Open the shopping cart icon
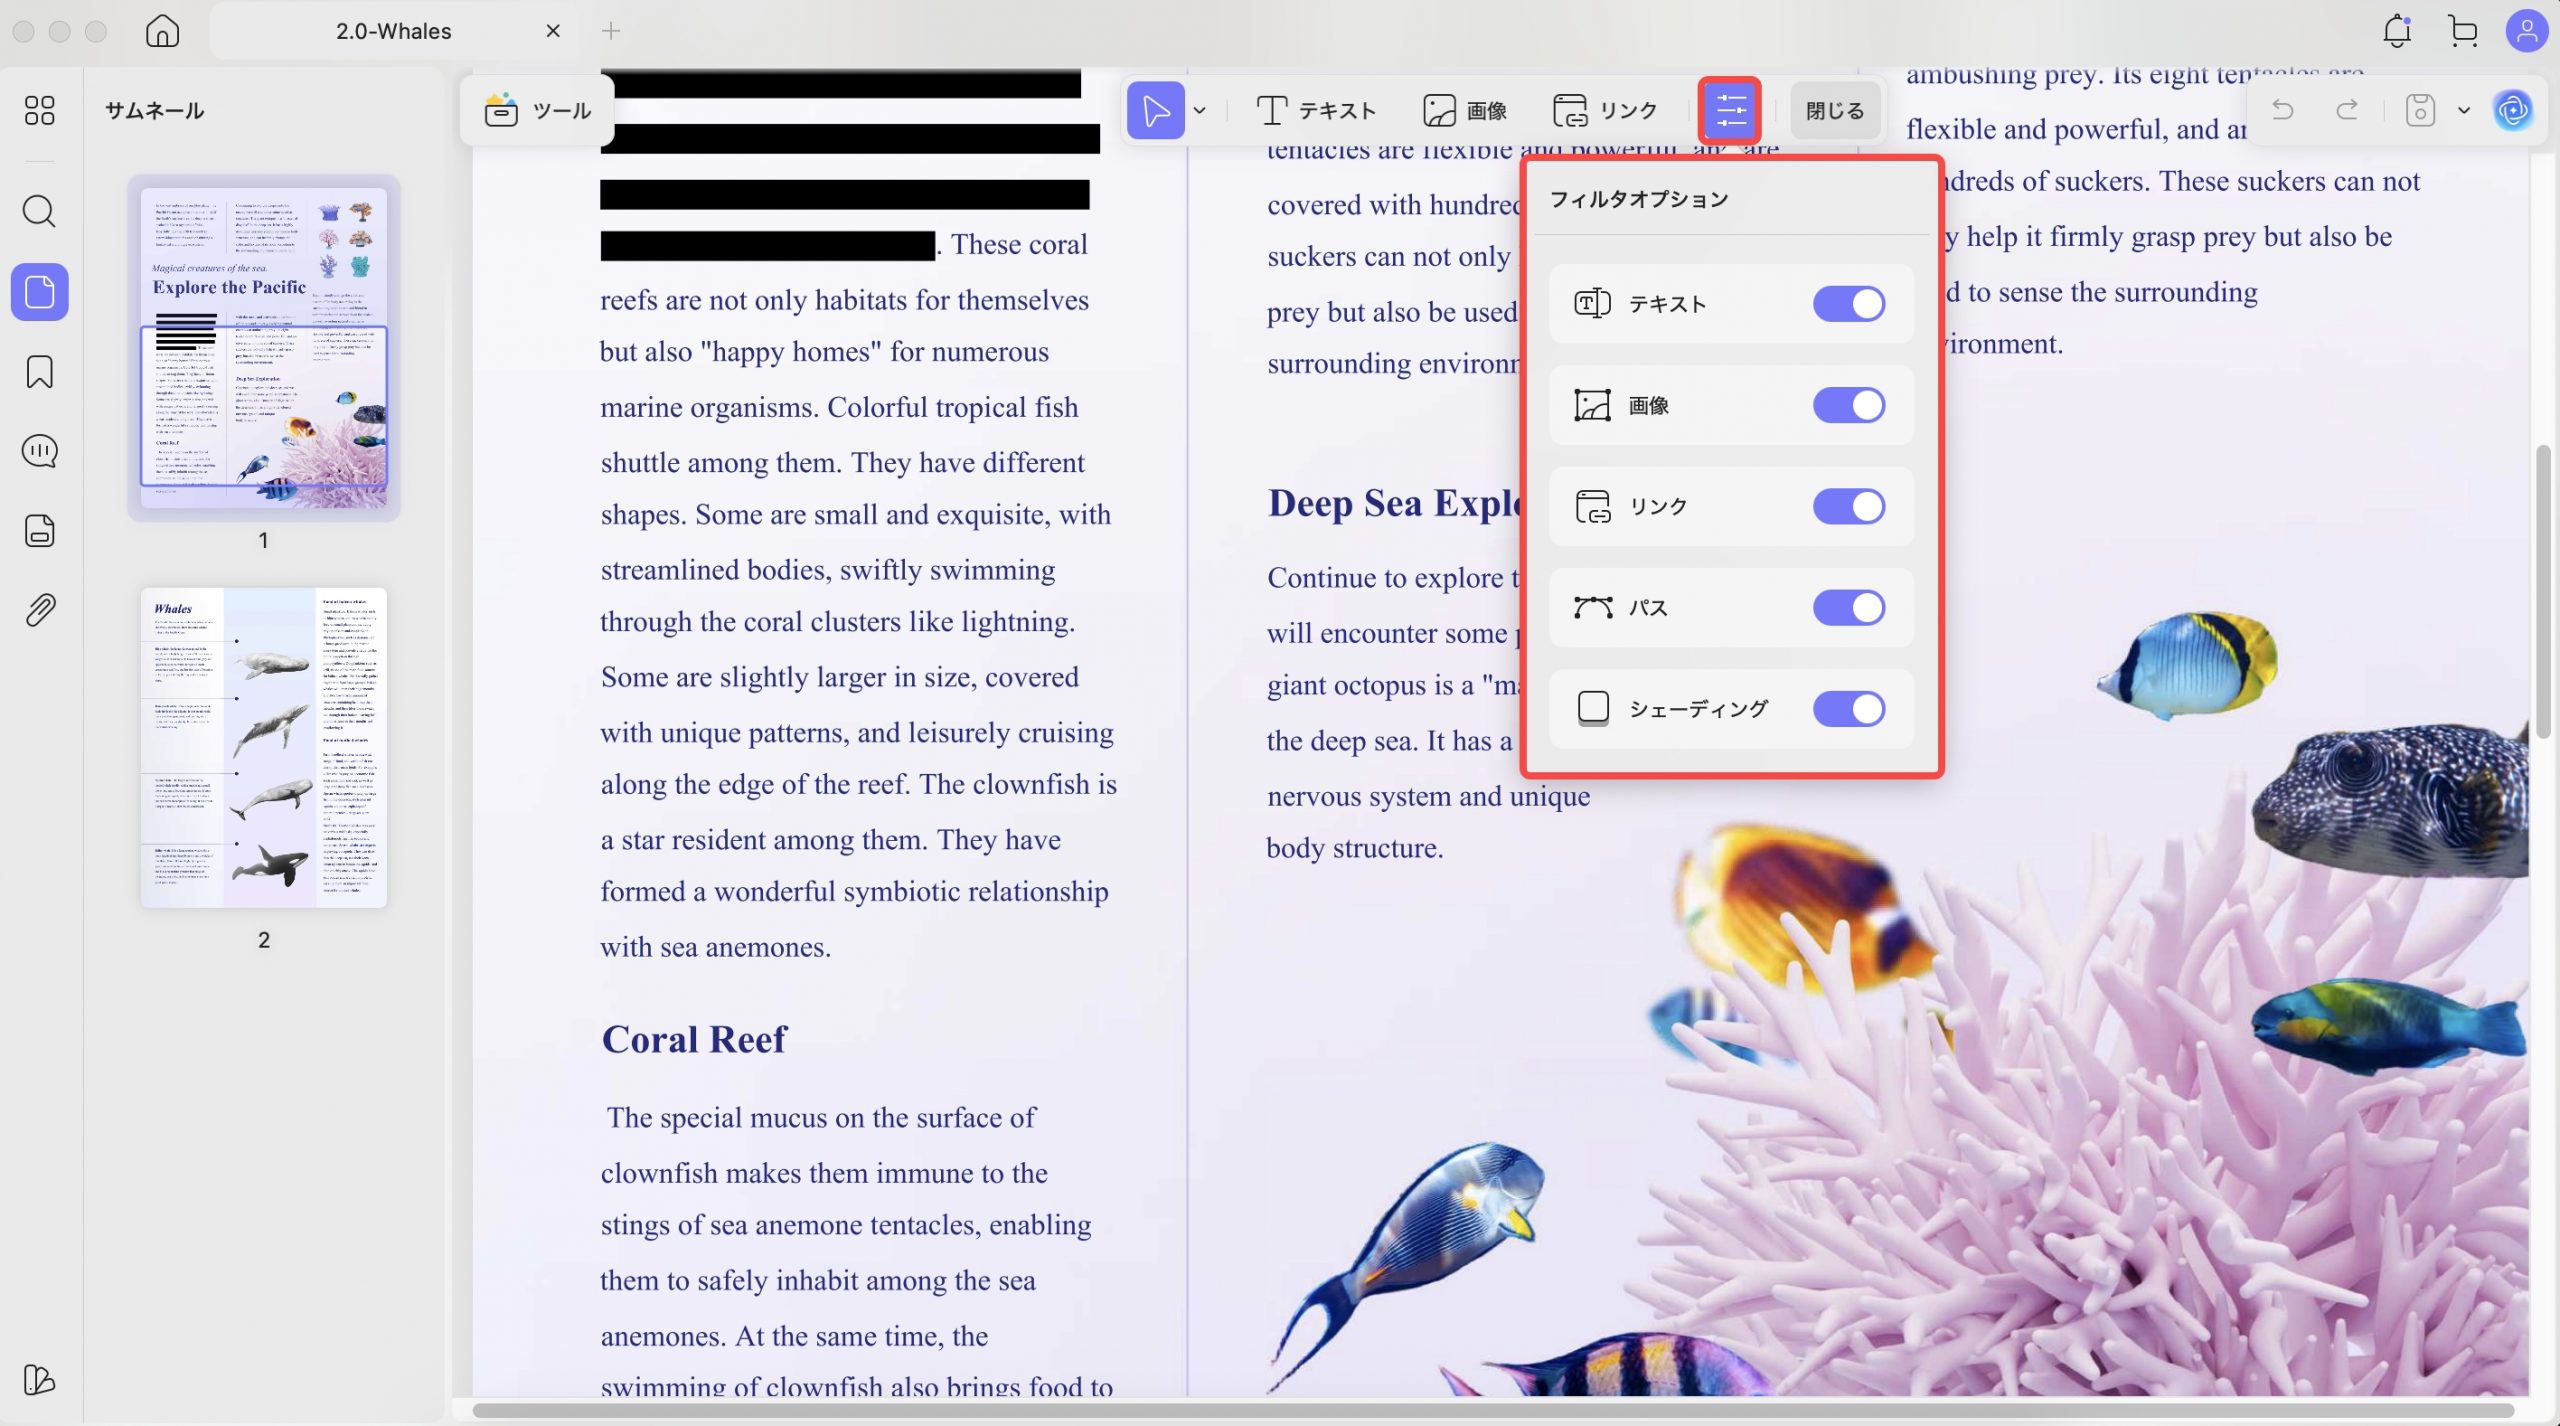Screen dimensions: 2560x1426 click(x=2463, y=31)
